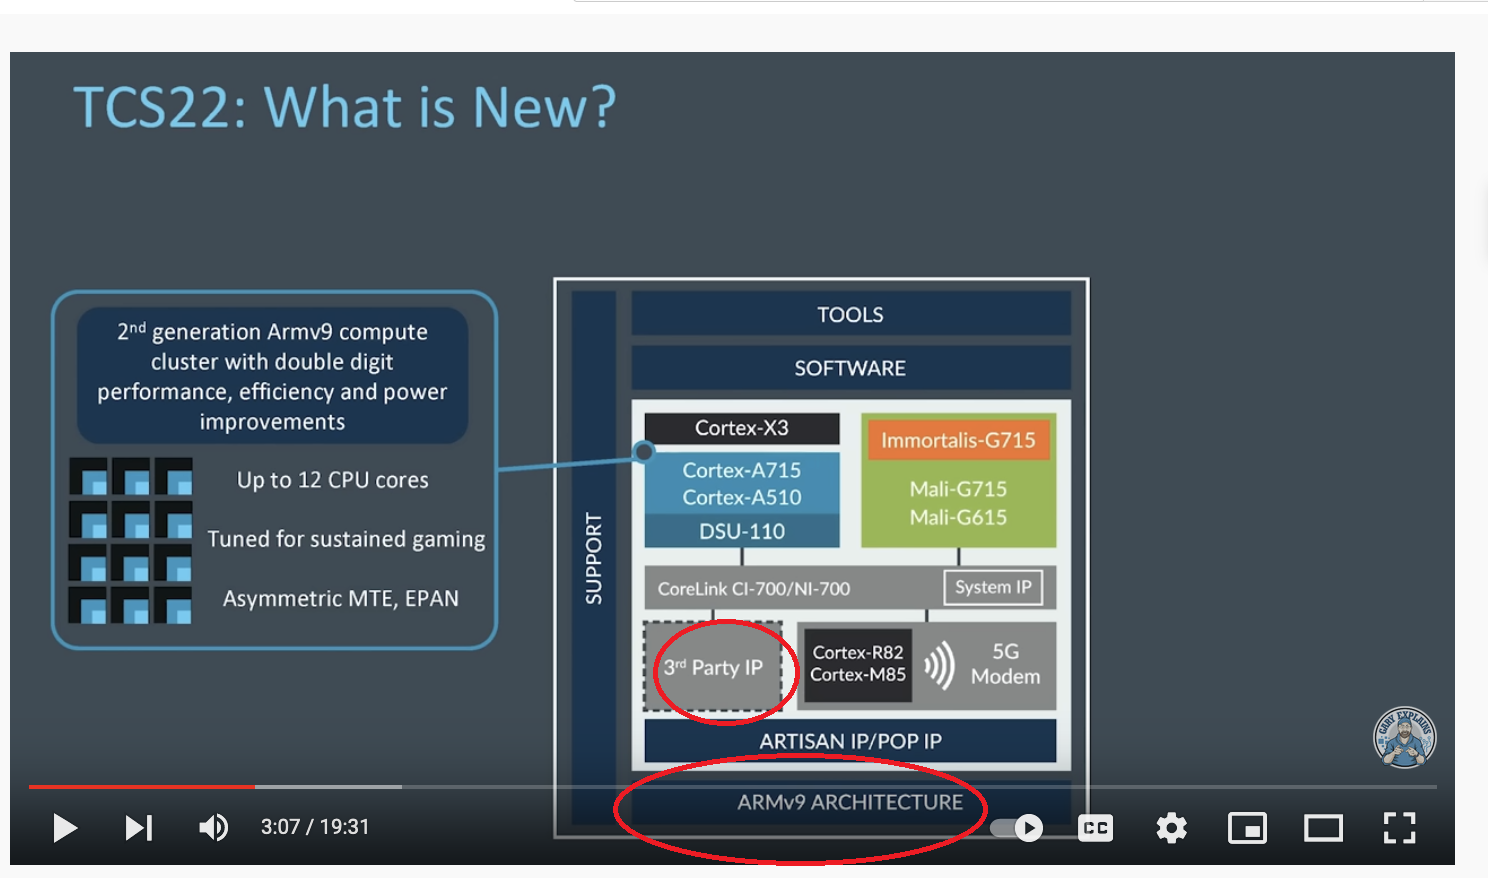Click the 3:07 / 19:31 time display
The width and height of the screenshot is (1488, 878).
(315, 827)
